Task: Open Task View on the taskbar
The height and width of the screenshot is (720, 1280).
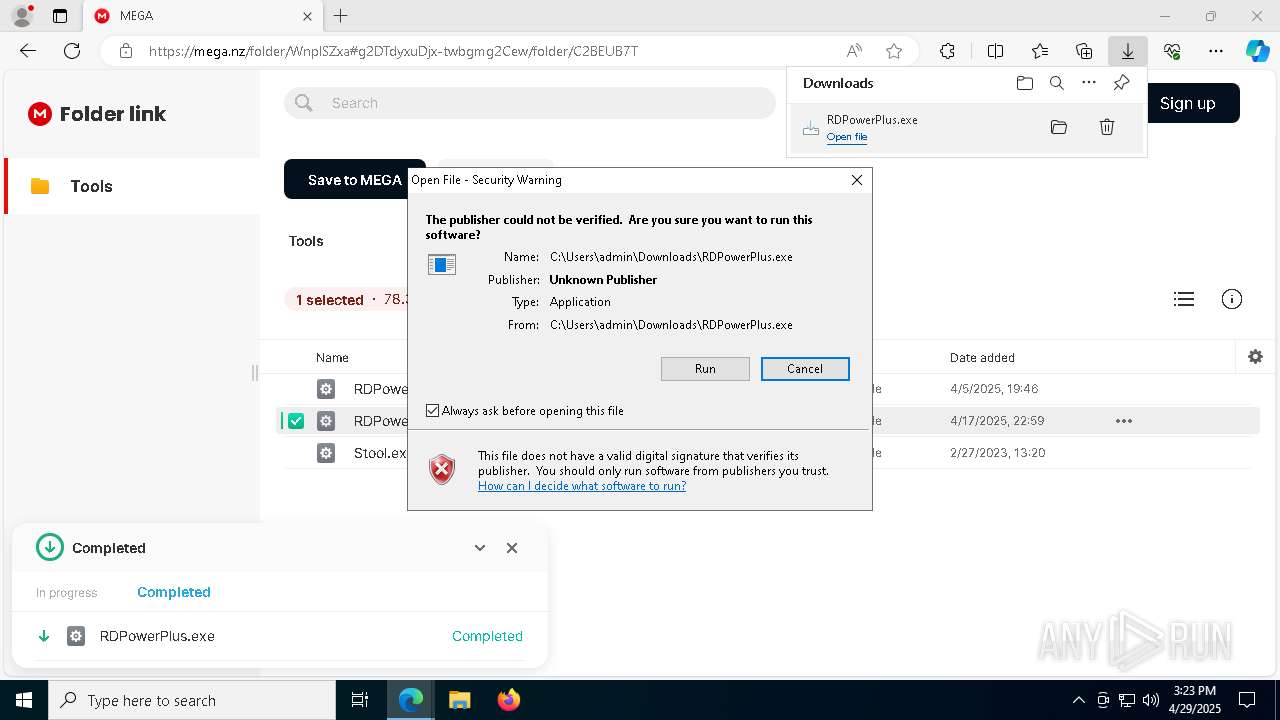Action: (x=360, y=700)
